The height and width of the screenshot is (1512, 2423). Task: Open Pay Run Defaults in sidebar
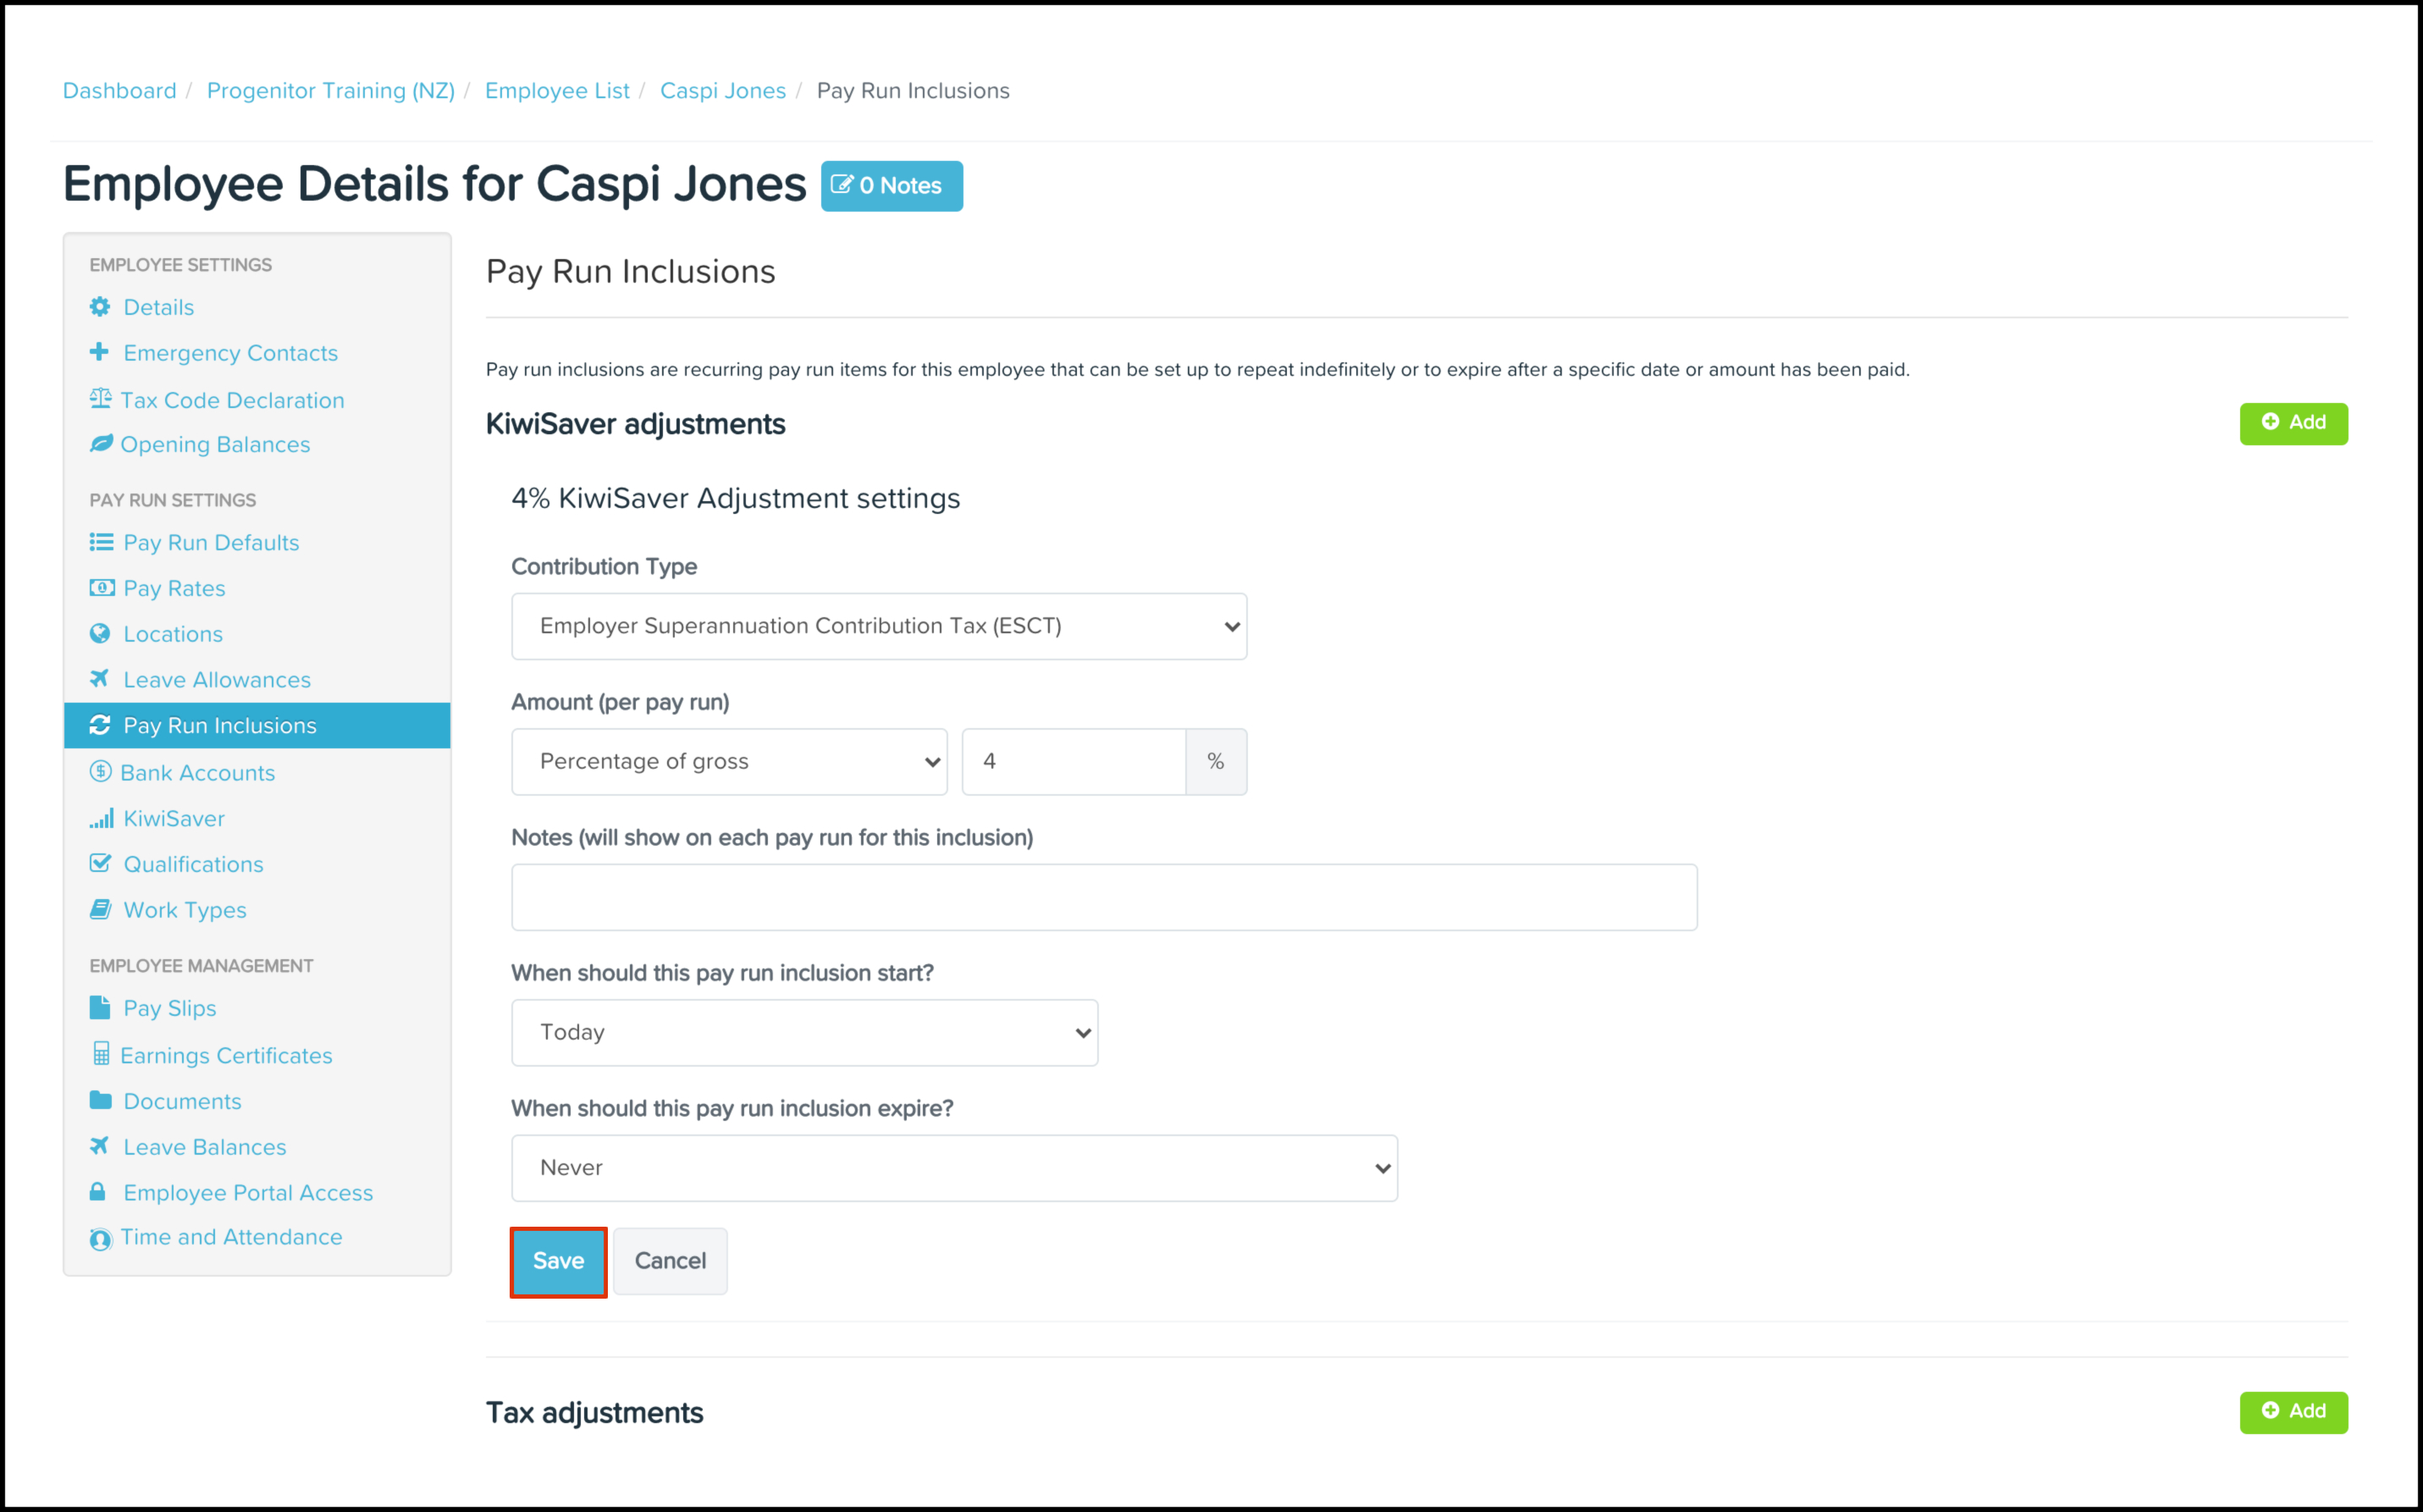click(211, 542)
